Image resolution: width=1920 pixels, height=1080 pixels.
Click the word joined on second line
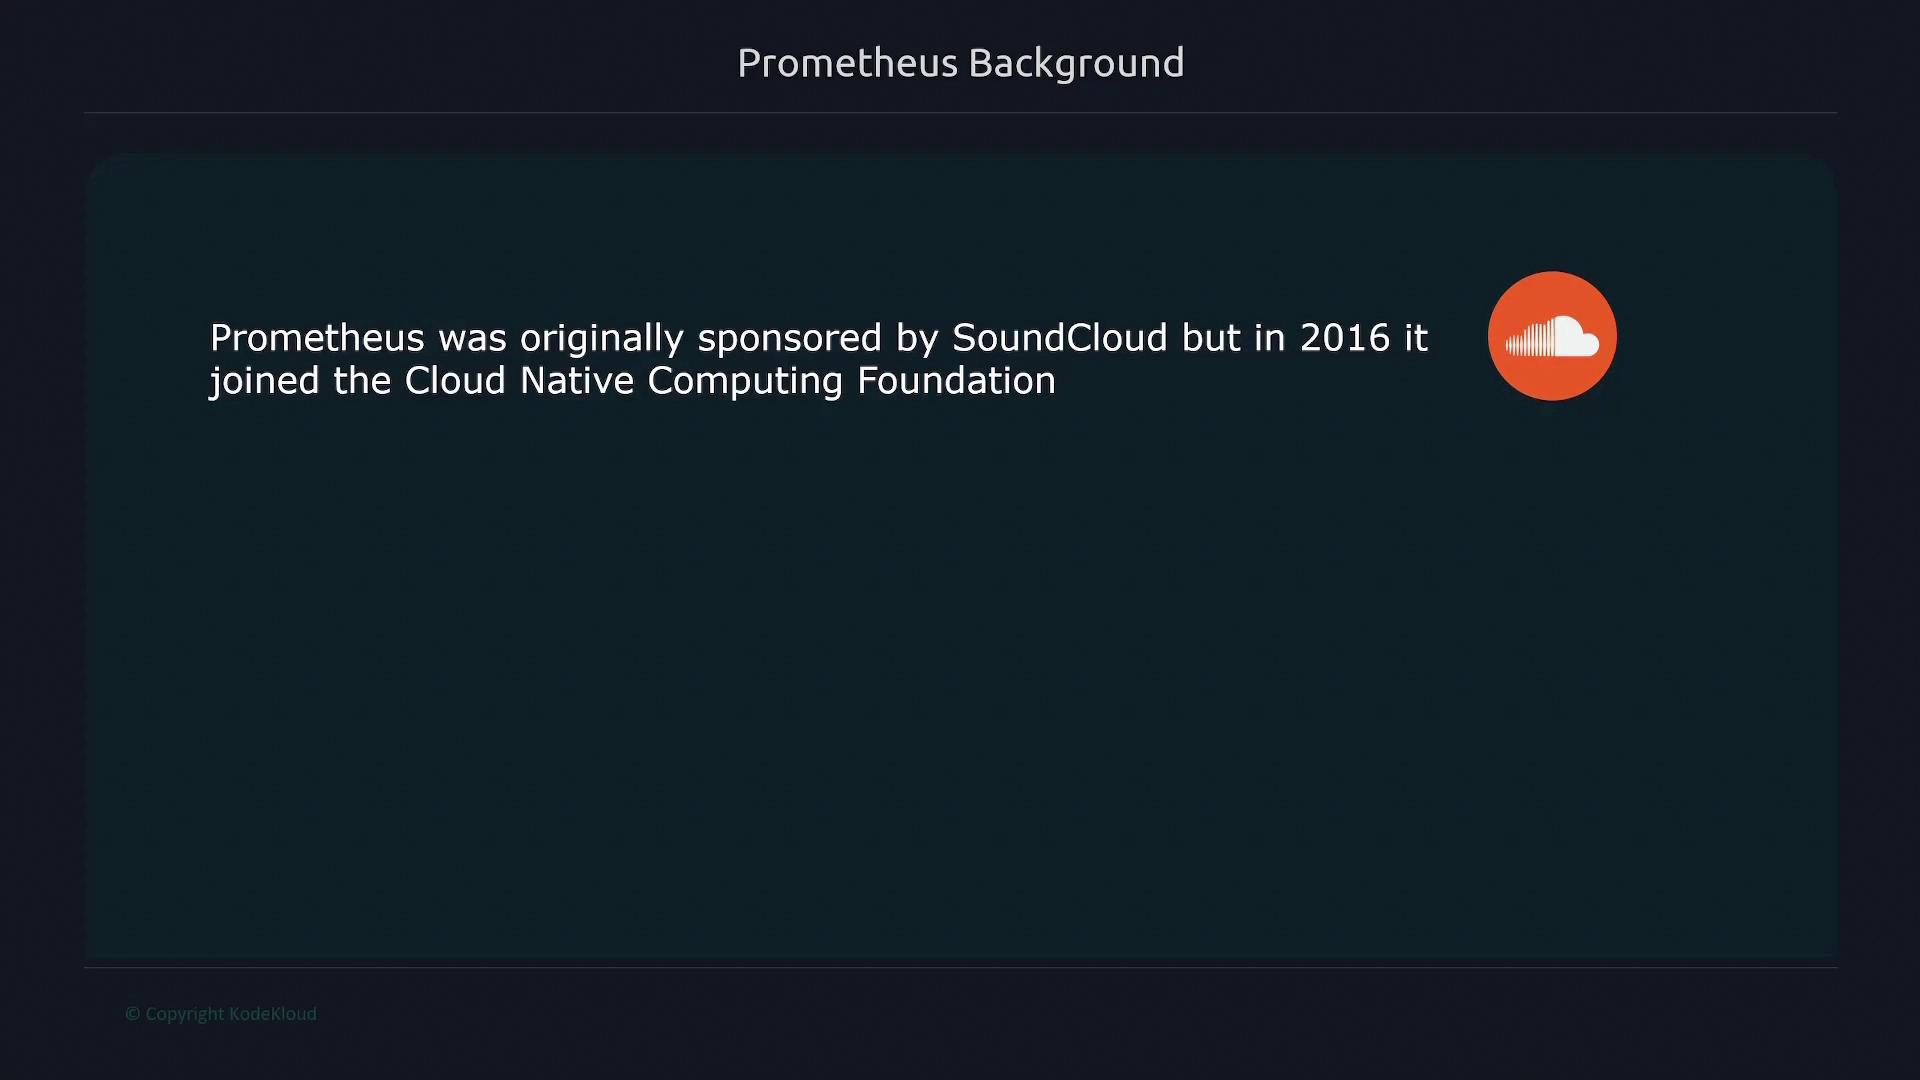(264, 381)
